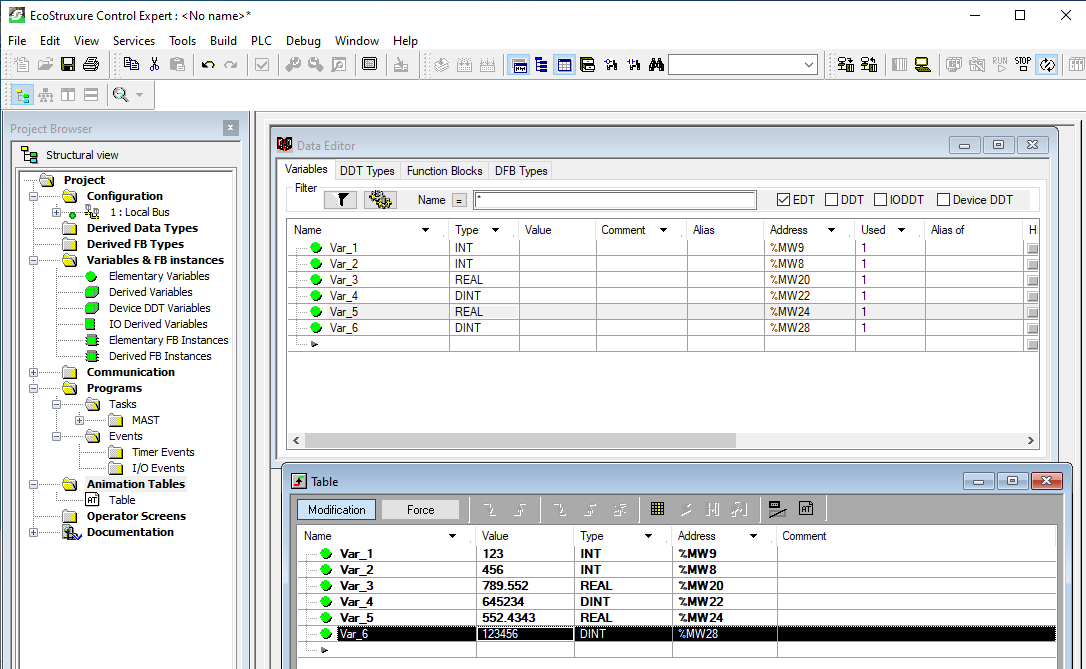Toggle the Modification button in Table
Image resolution: width=1086 pixels, height=669 pixels.
click(337, 510)
